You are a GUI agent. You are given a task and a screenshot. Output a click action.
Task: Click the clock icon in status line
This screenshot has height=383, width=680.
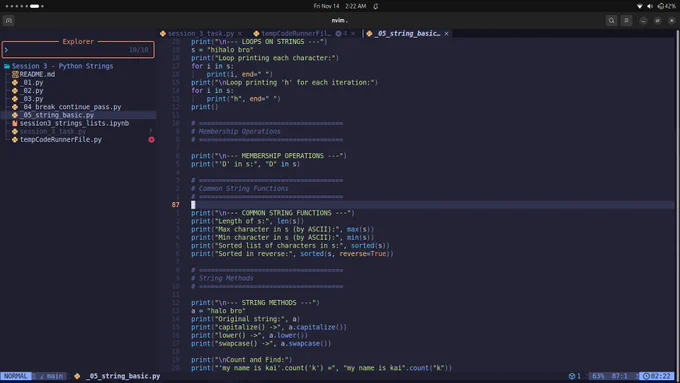click(646, 376)
